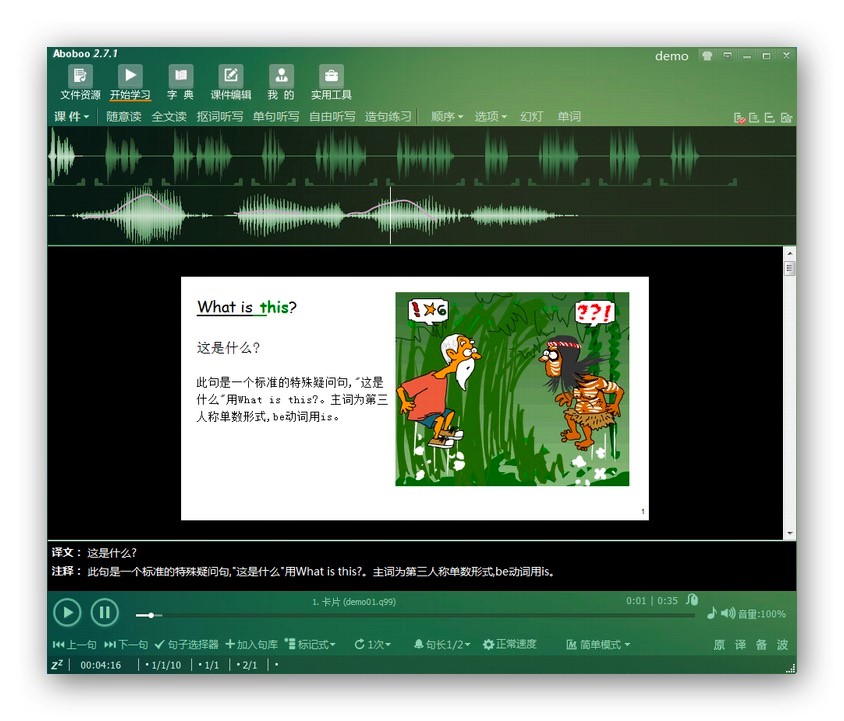844x721 pixels.
Task: Toggle the 波 waveform display button
Action: click(x=783, y=645)
